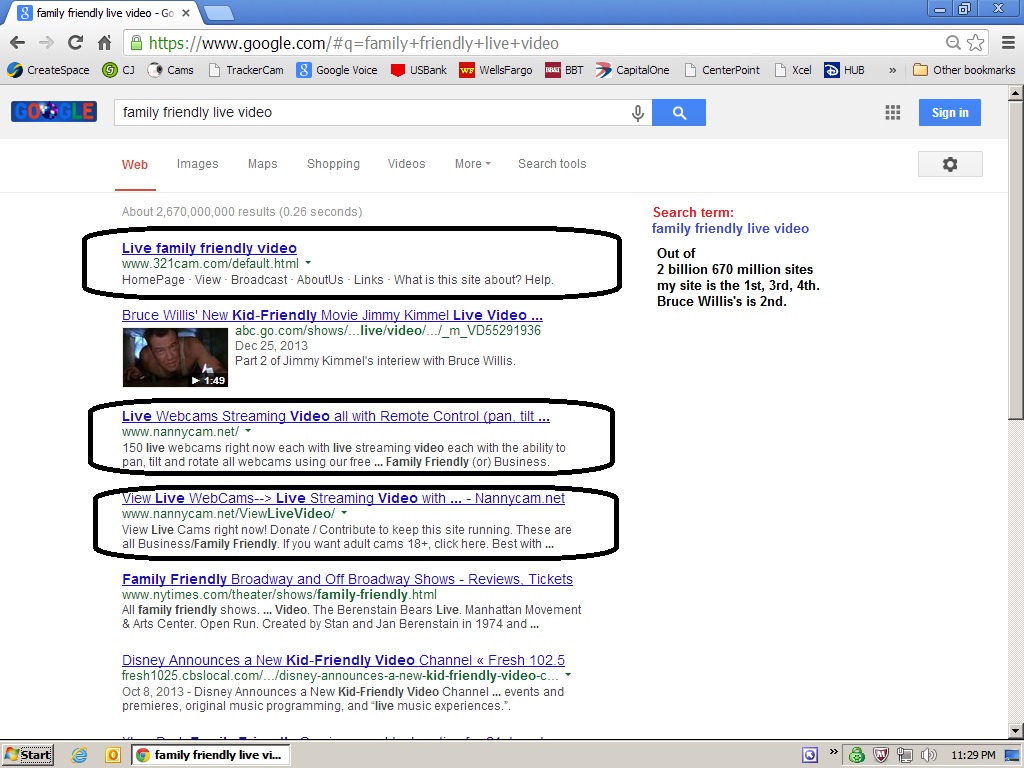
Task: Click the browser Back arrow
Action: coord(17,43)
